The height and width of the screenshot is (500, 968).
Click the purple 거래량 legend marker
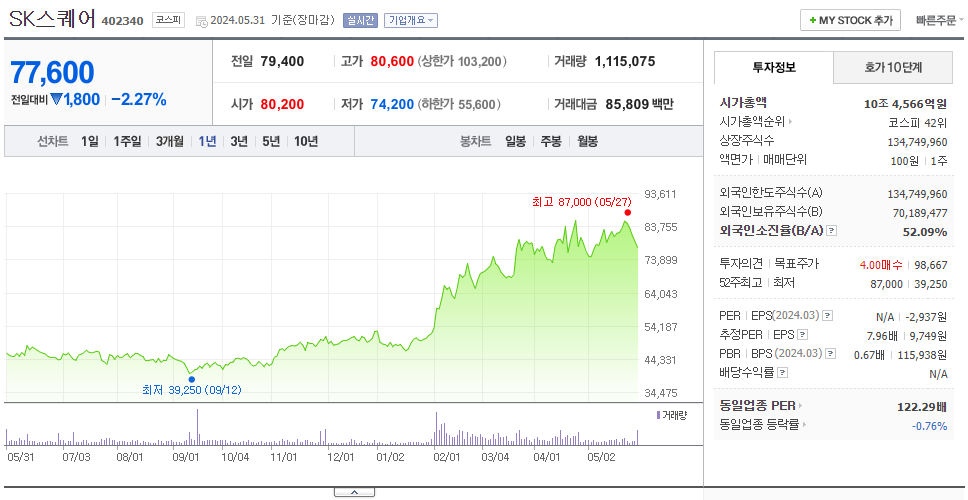click(x=658, y=415)
